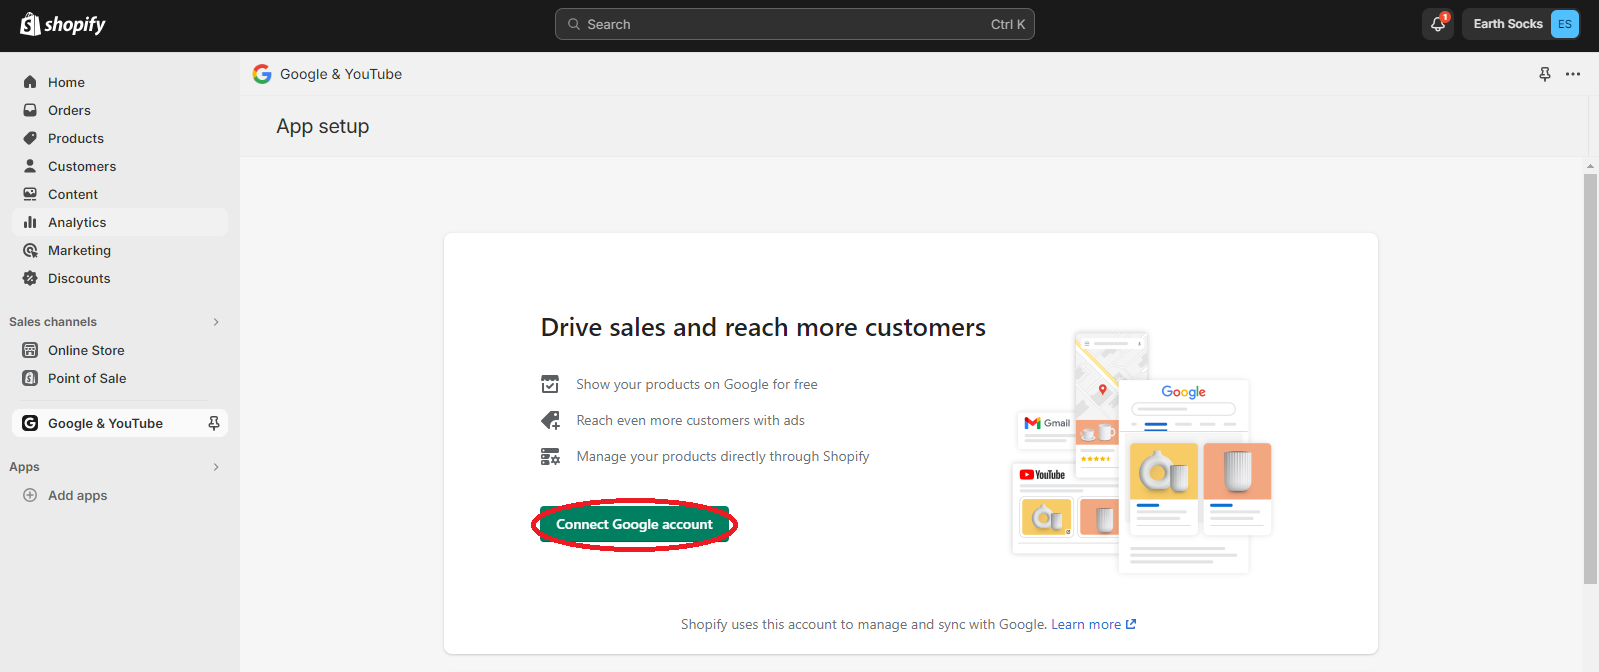This screenshot has width=1599, height=672.
Task: Click the Google G icon in sidebar
Action: [x=30, y=423]
